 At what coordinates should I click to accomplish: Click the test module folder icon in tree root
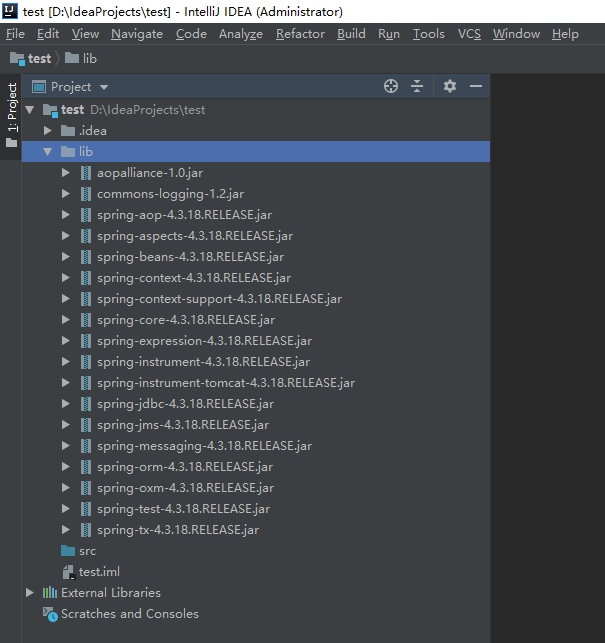(x=50, y=110)
